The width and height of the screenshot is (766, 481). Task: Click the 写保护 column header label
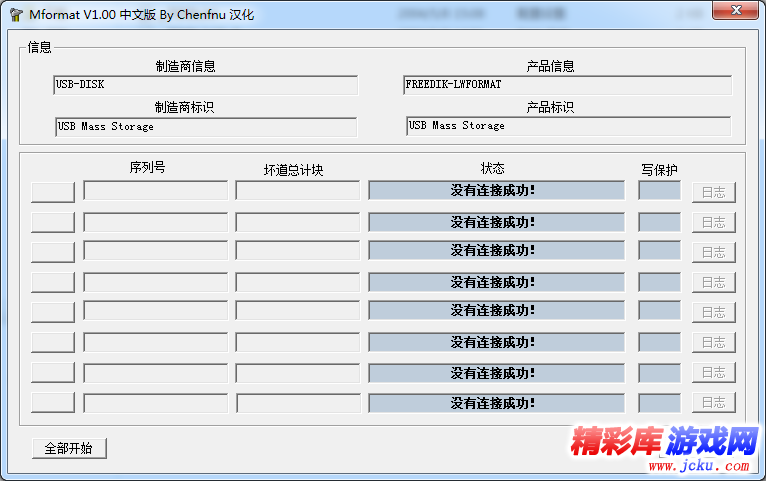(660, 170)
